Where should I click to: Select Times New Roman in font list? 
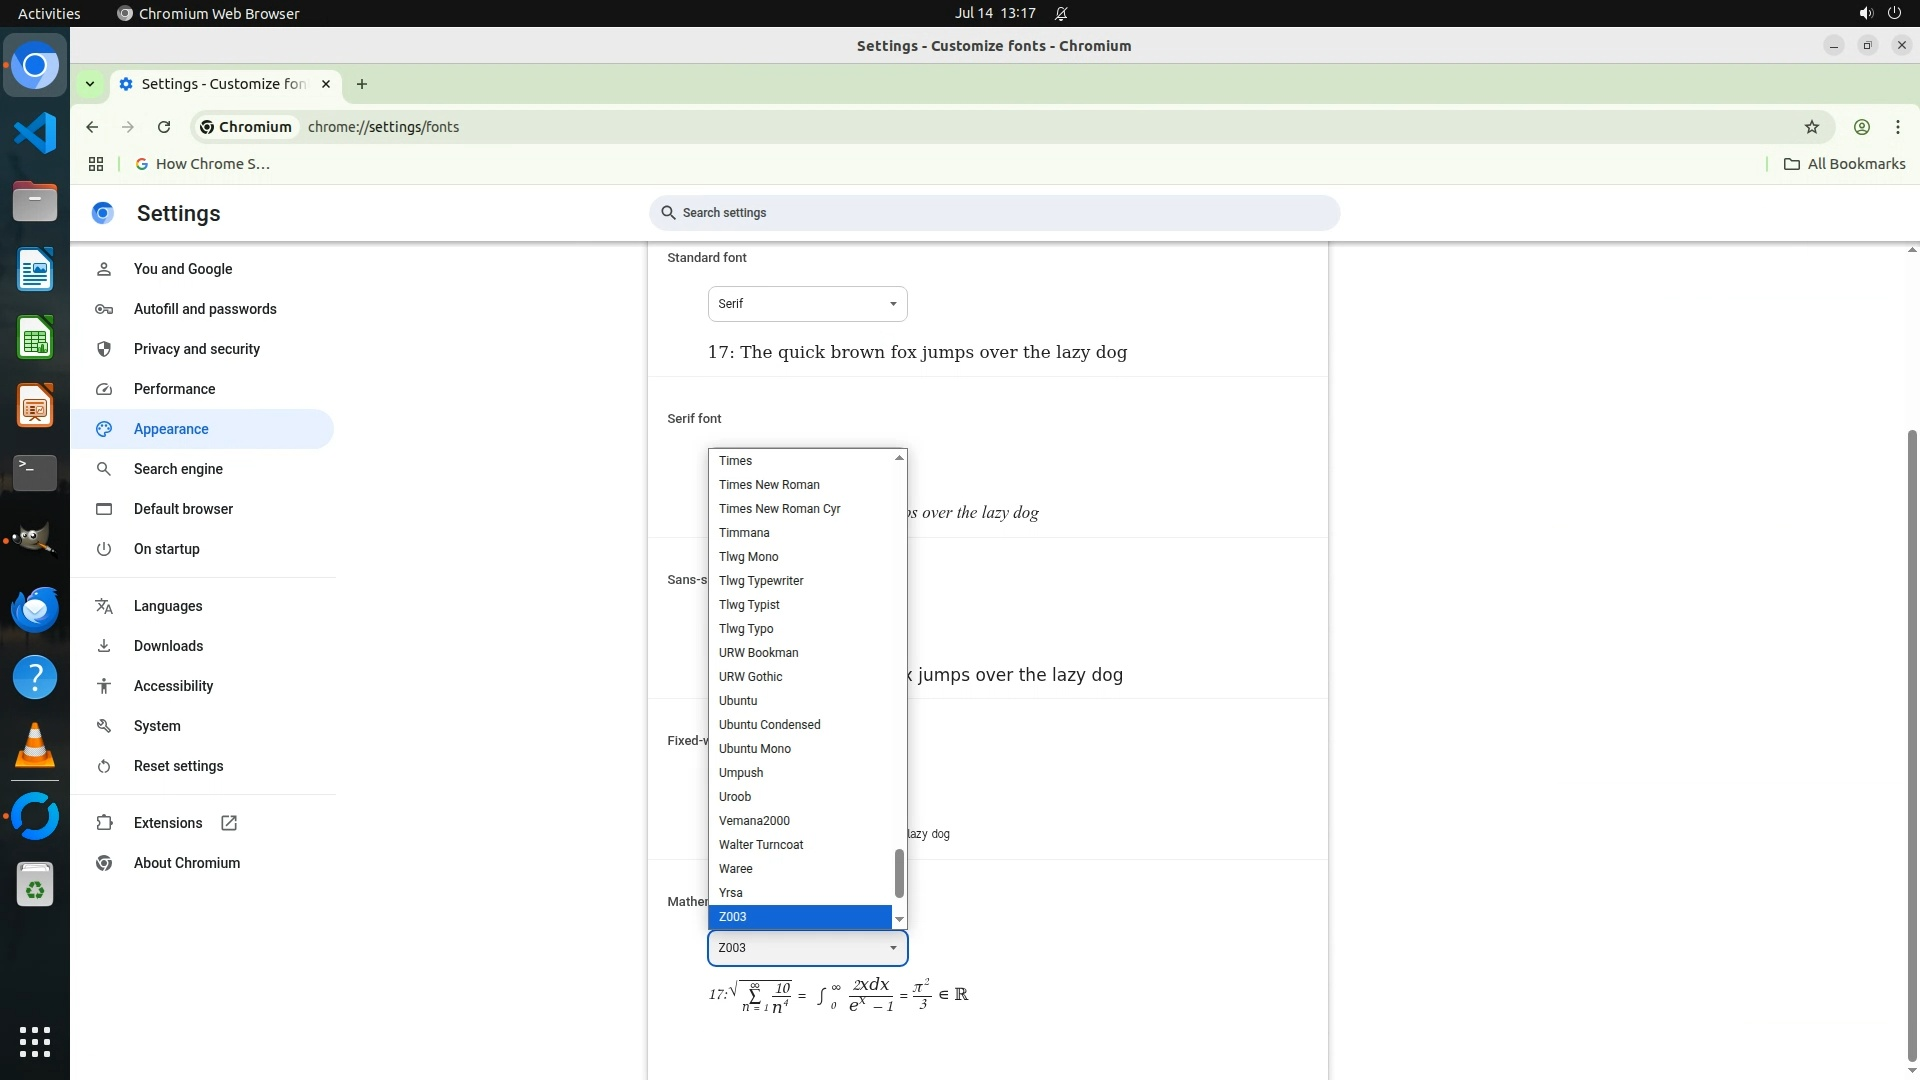(769, 485)
